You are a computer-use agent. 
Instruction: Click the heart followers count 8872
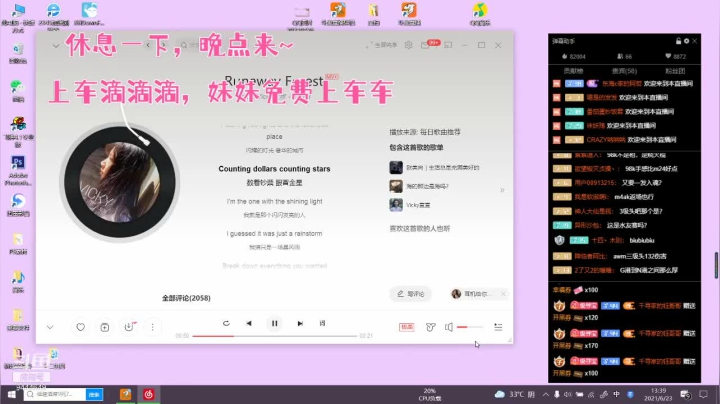pyautogui.click(x=675, y=56)
